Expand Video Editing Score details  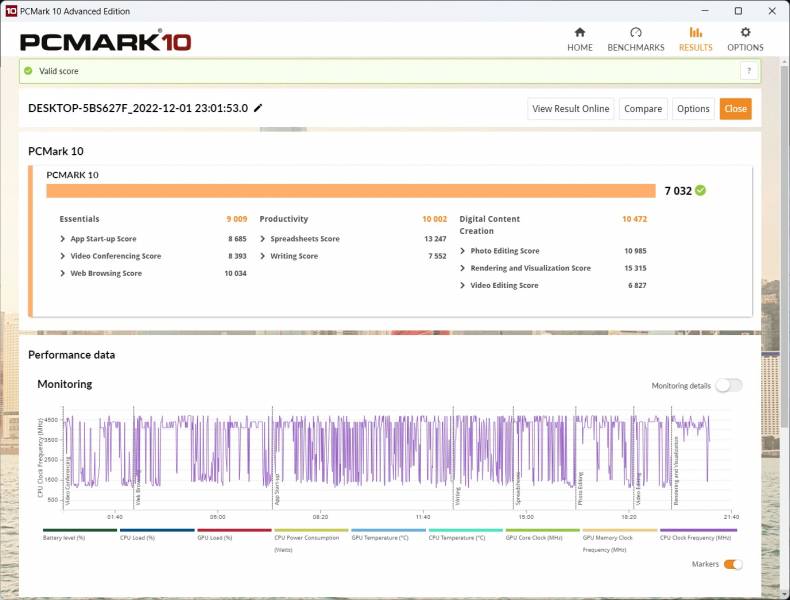(x=463, y=285)
